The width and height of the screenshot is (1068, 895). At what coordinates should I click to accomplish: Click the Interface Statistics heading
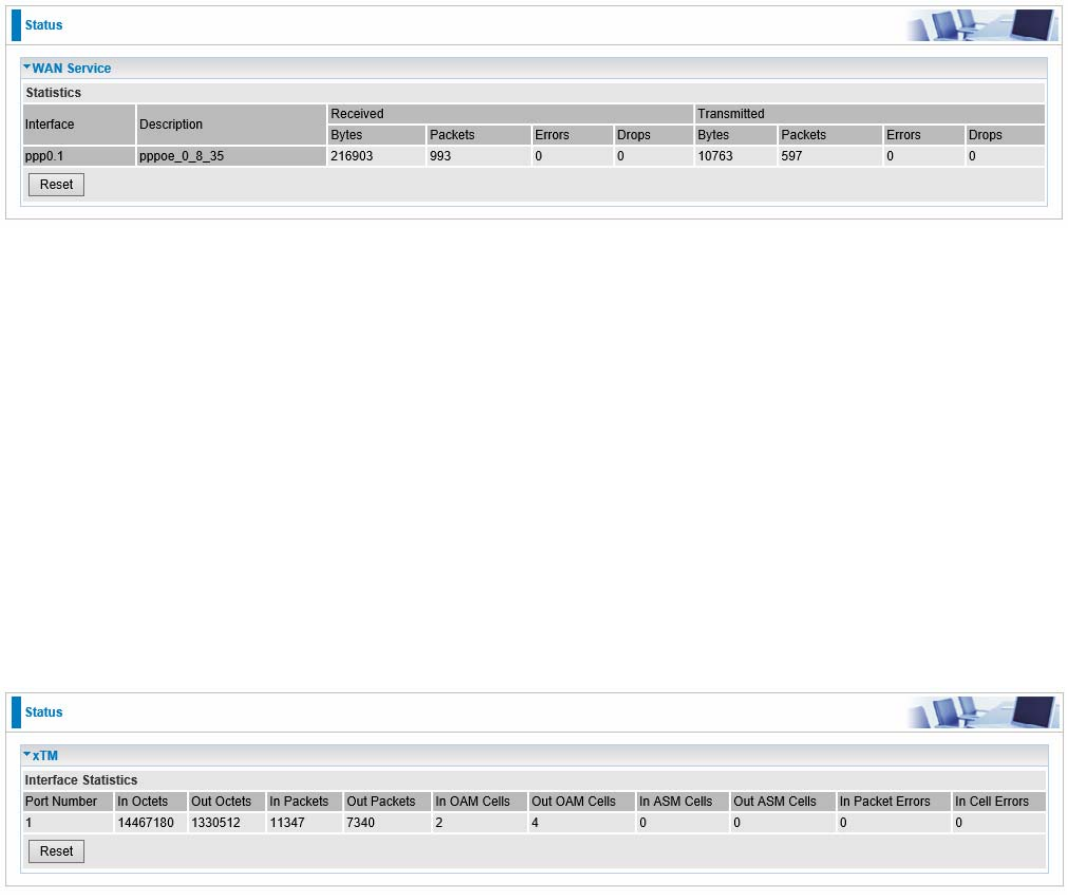pos(81,780)
